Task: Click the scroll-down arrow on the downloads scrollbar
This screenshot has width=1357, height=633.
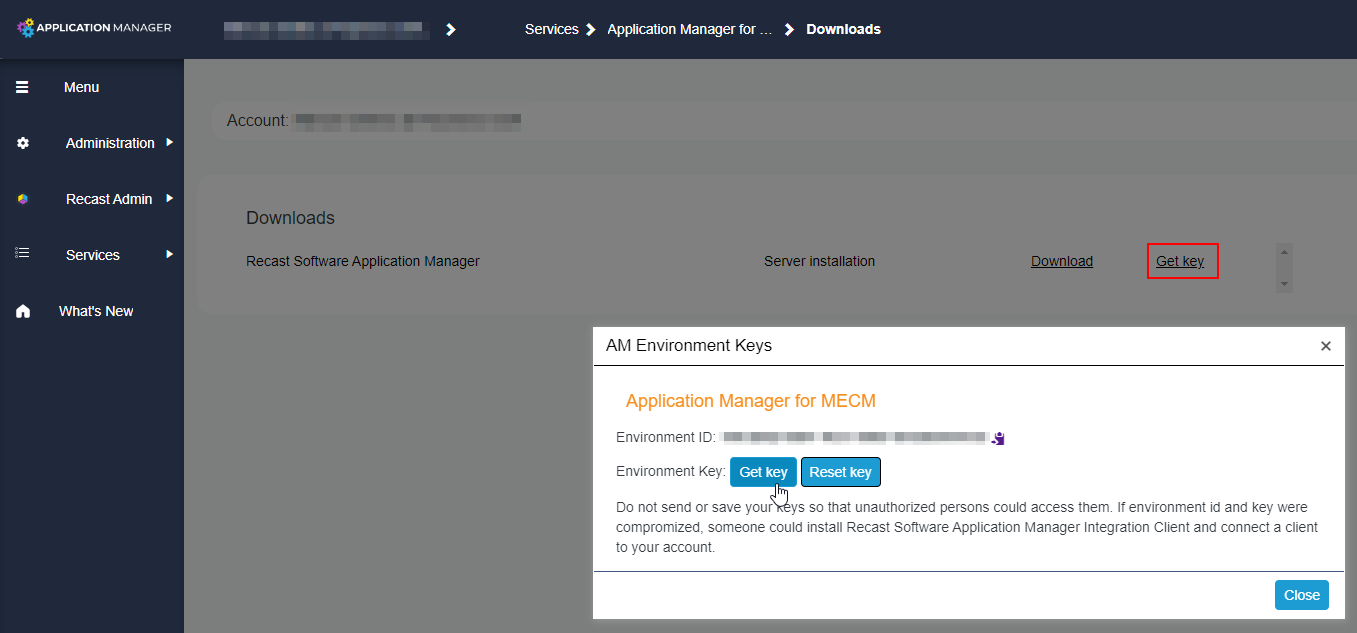Action: click(x=1284, y=284)
